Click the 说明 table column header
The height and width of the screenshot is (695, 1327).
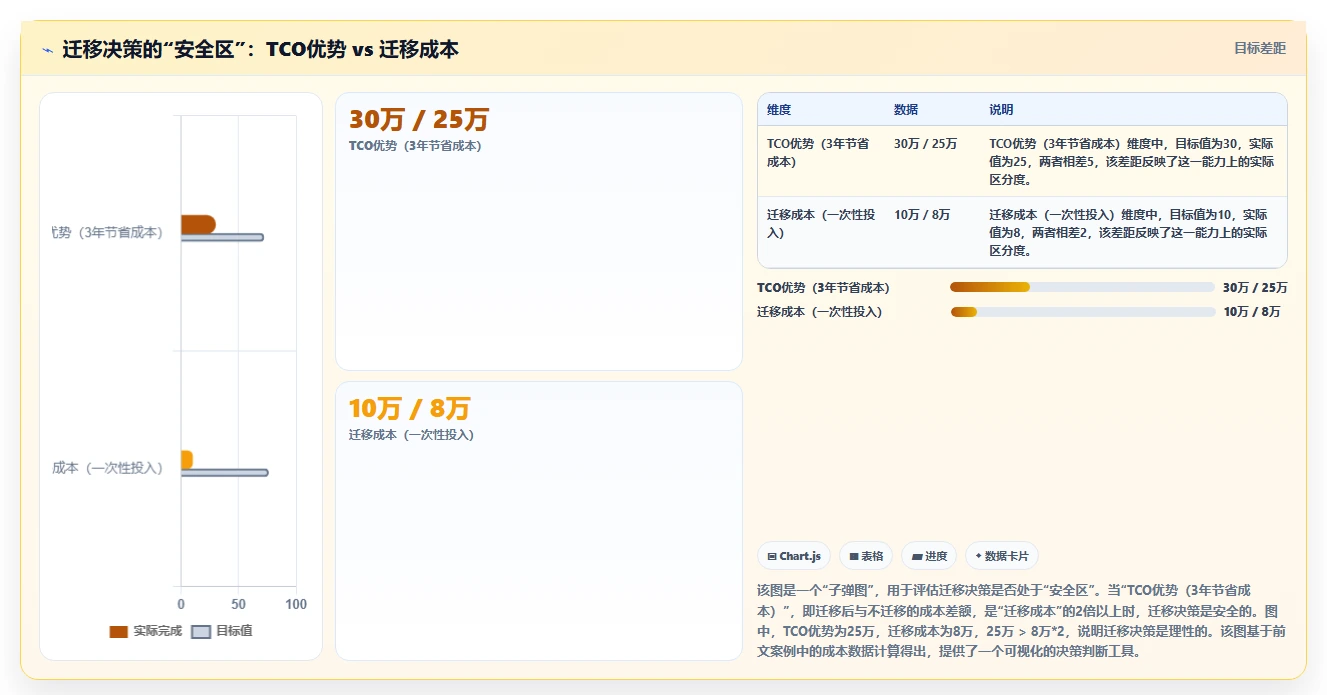tap(1001, 110)
